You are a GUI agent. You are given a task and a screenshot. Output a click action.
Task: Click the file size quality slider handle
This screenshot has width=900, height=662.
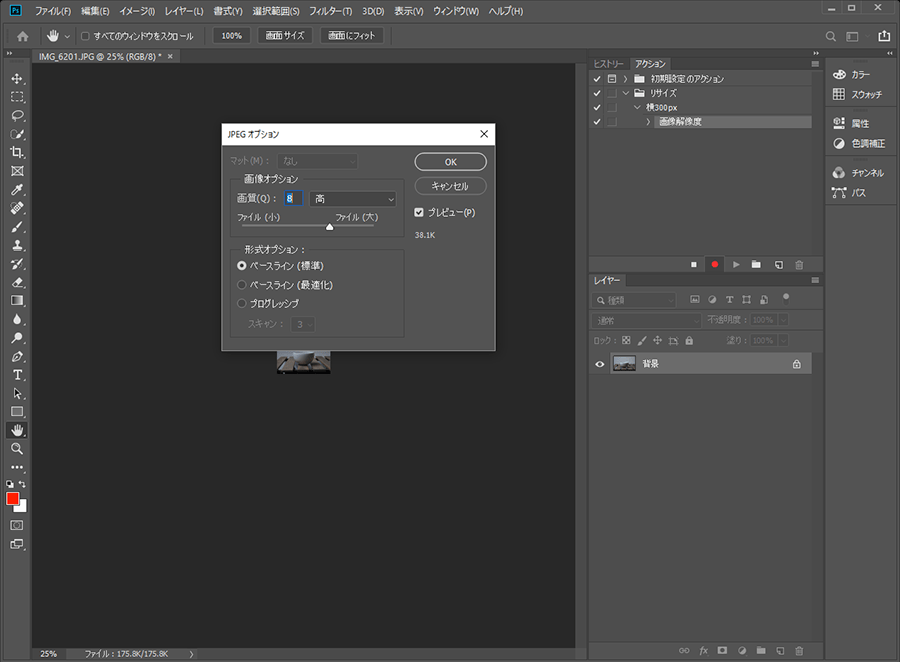tap(329, 227)
